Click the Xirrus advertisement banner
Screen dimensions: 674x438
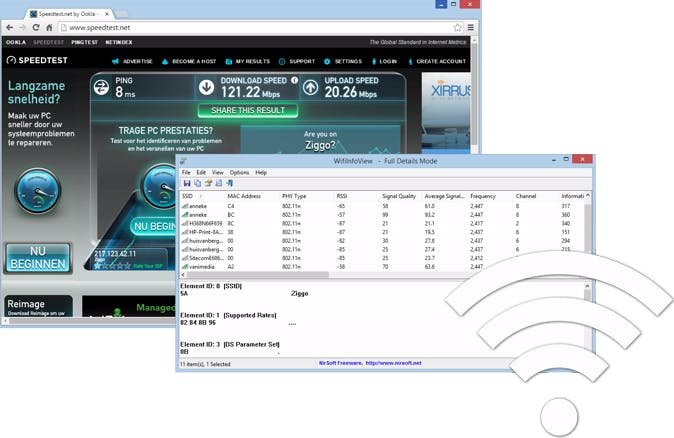(x=446, y=113)
